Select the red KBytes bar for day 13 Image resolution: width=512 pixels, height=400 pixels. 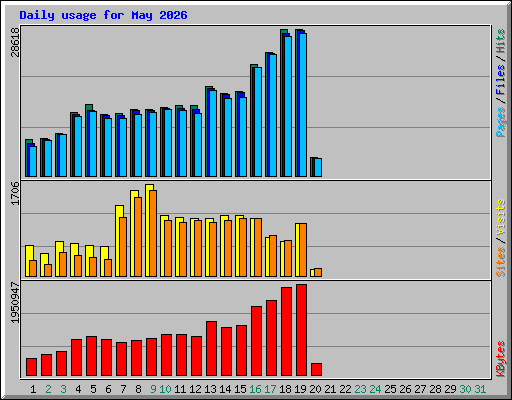[211, 349]
